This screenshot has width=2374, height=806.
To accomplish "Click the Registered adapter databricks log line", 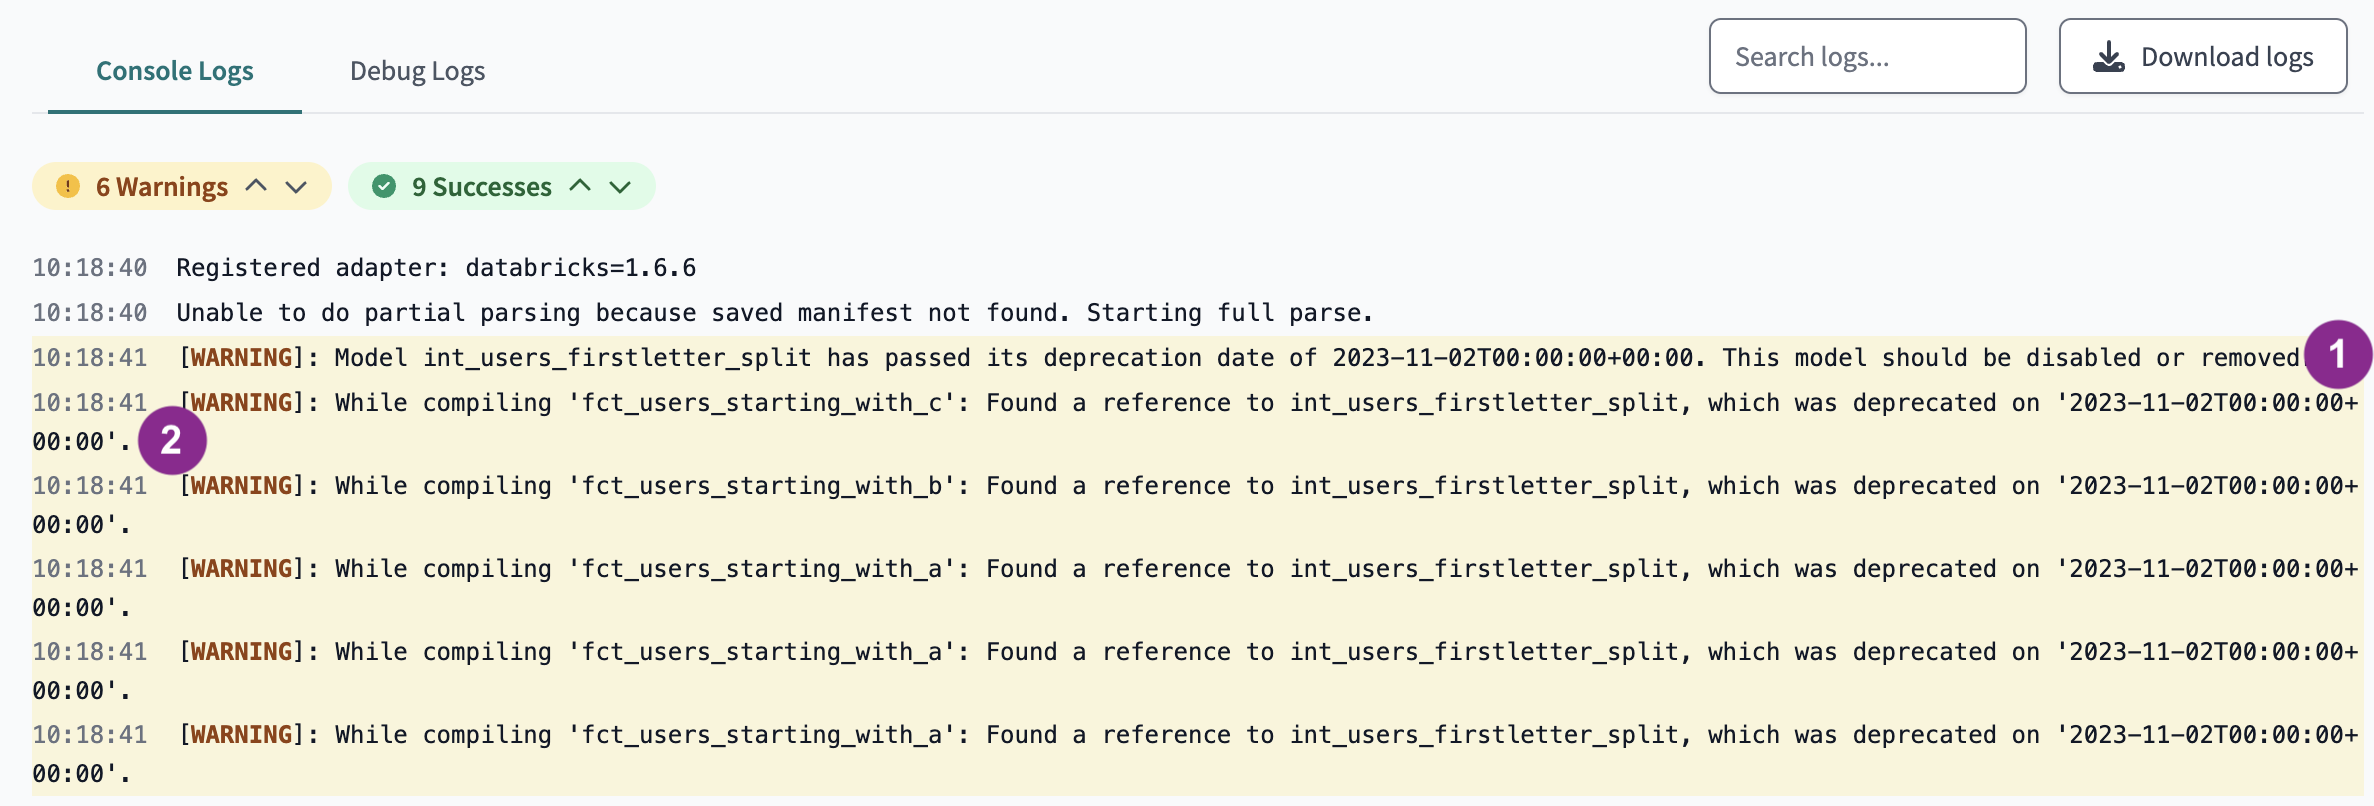I will click(x=436, y=268).
